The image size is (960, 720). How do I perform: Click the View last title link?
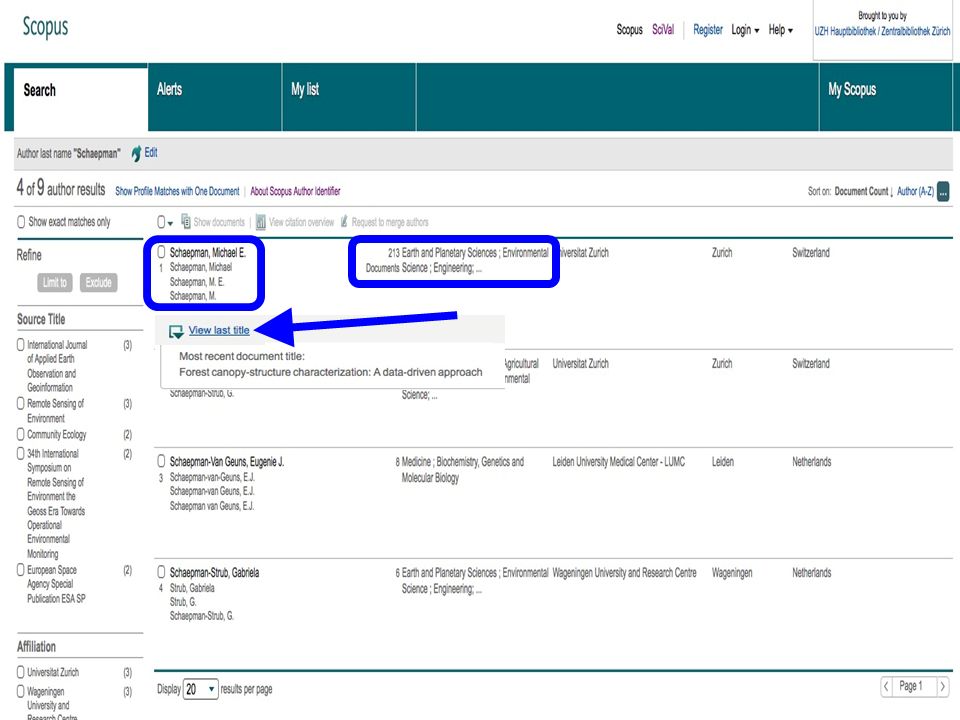tap(219, 330)
